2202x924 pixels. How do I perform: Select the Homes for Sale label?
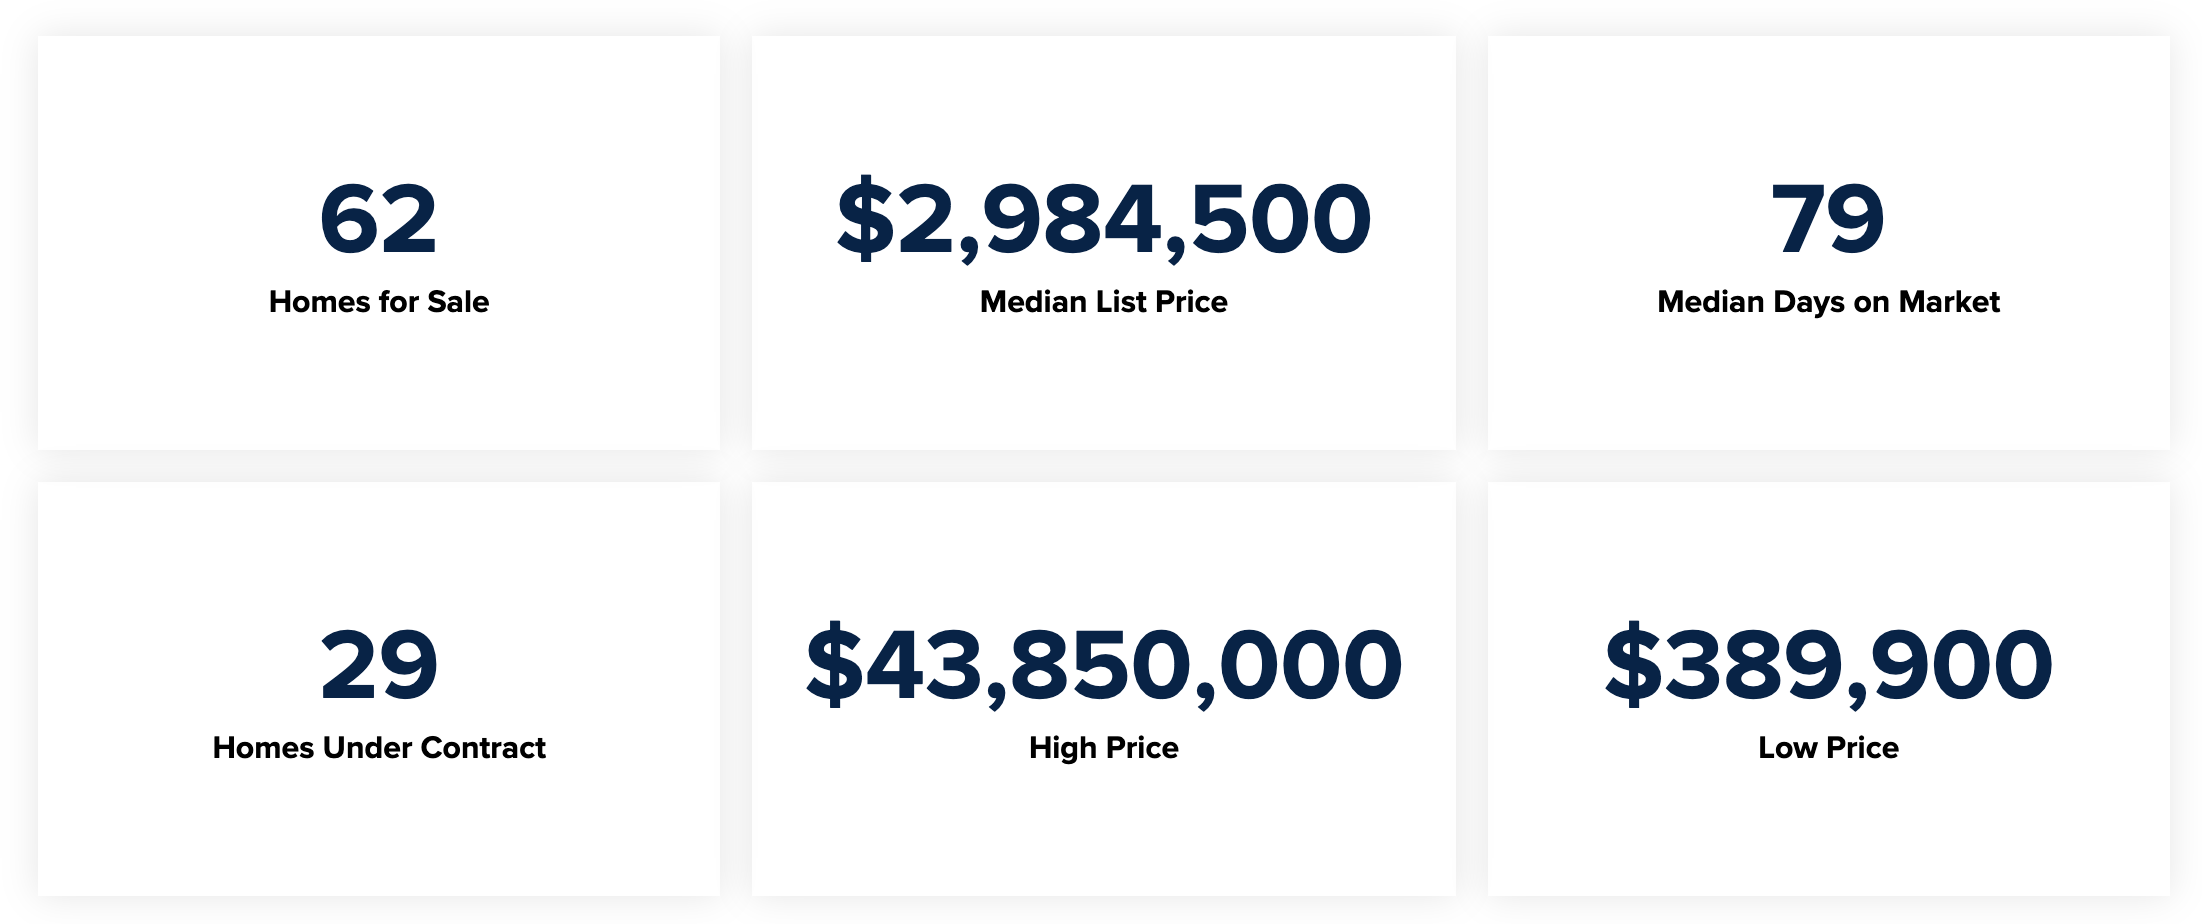point(379,302)
